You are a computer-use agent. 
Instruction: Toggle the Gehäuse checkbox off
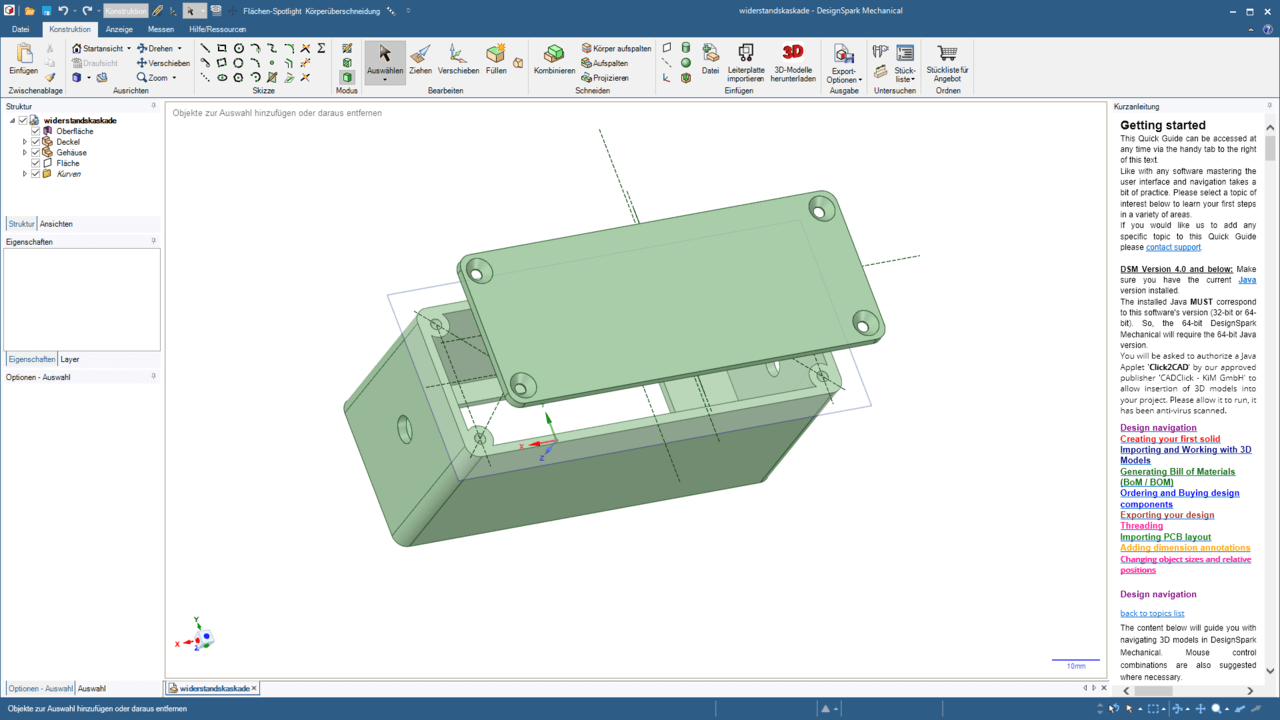point(35,152)
